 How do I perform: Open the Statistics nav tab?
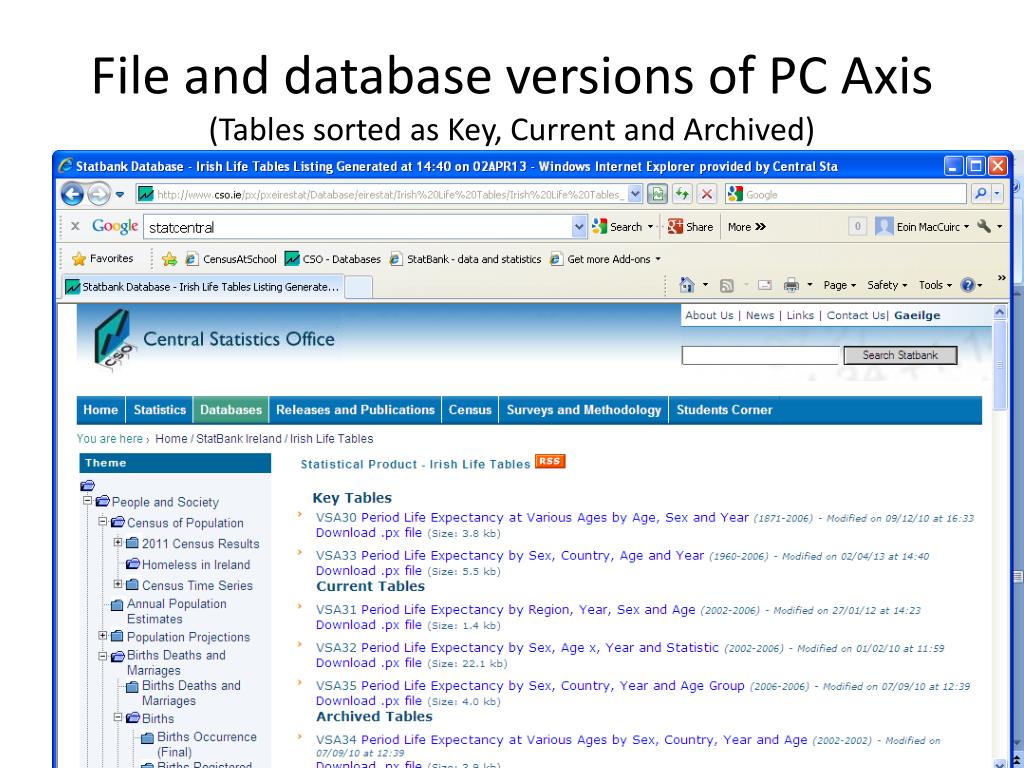(x=159, y=410)
